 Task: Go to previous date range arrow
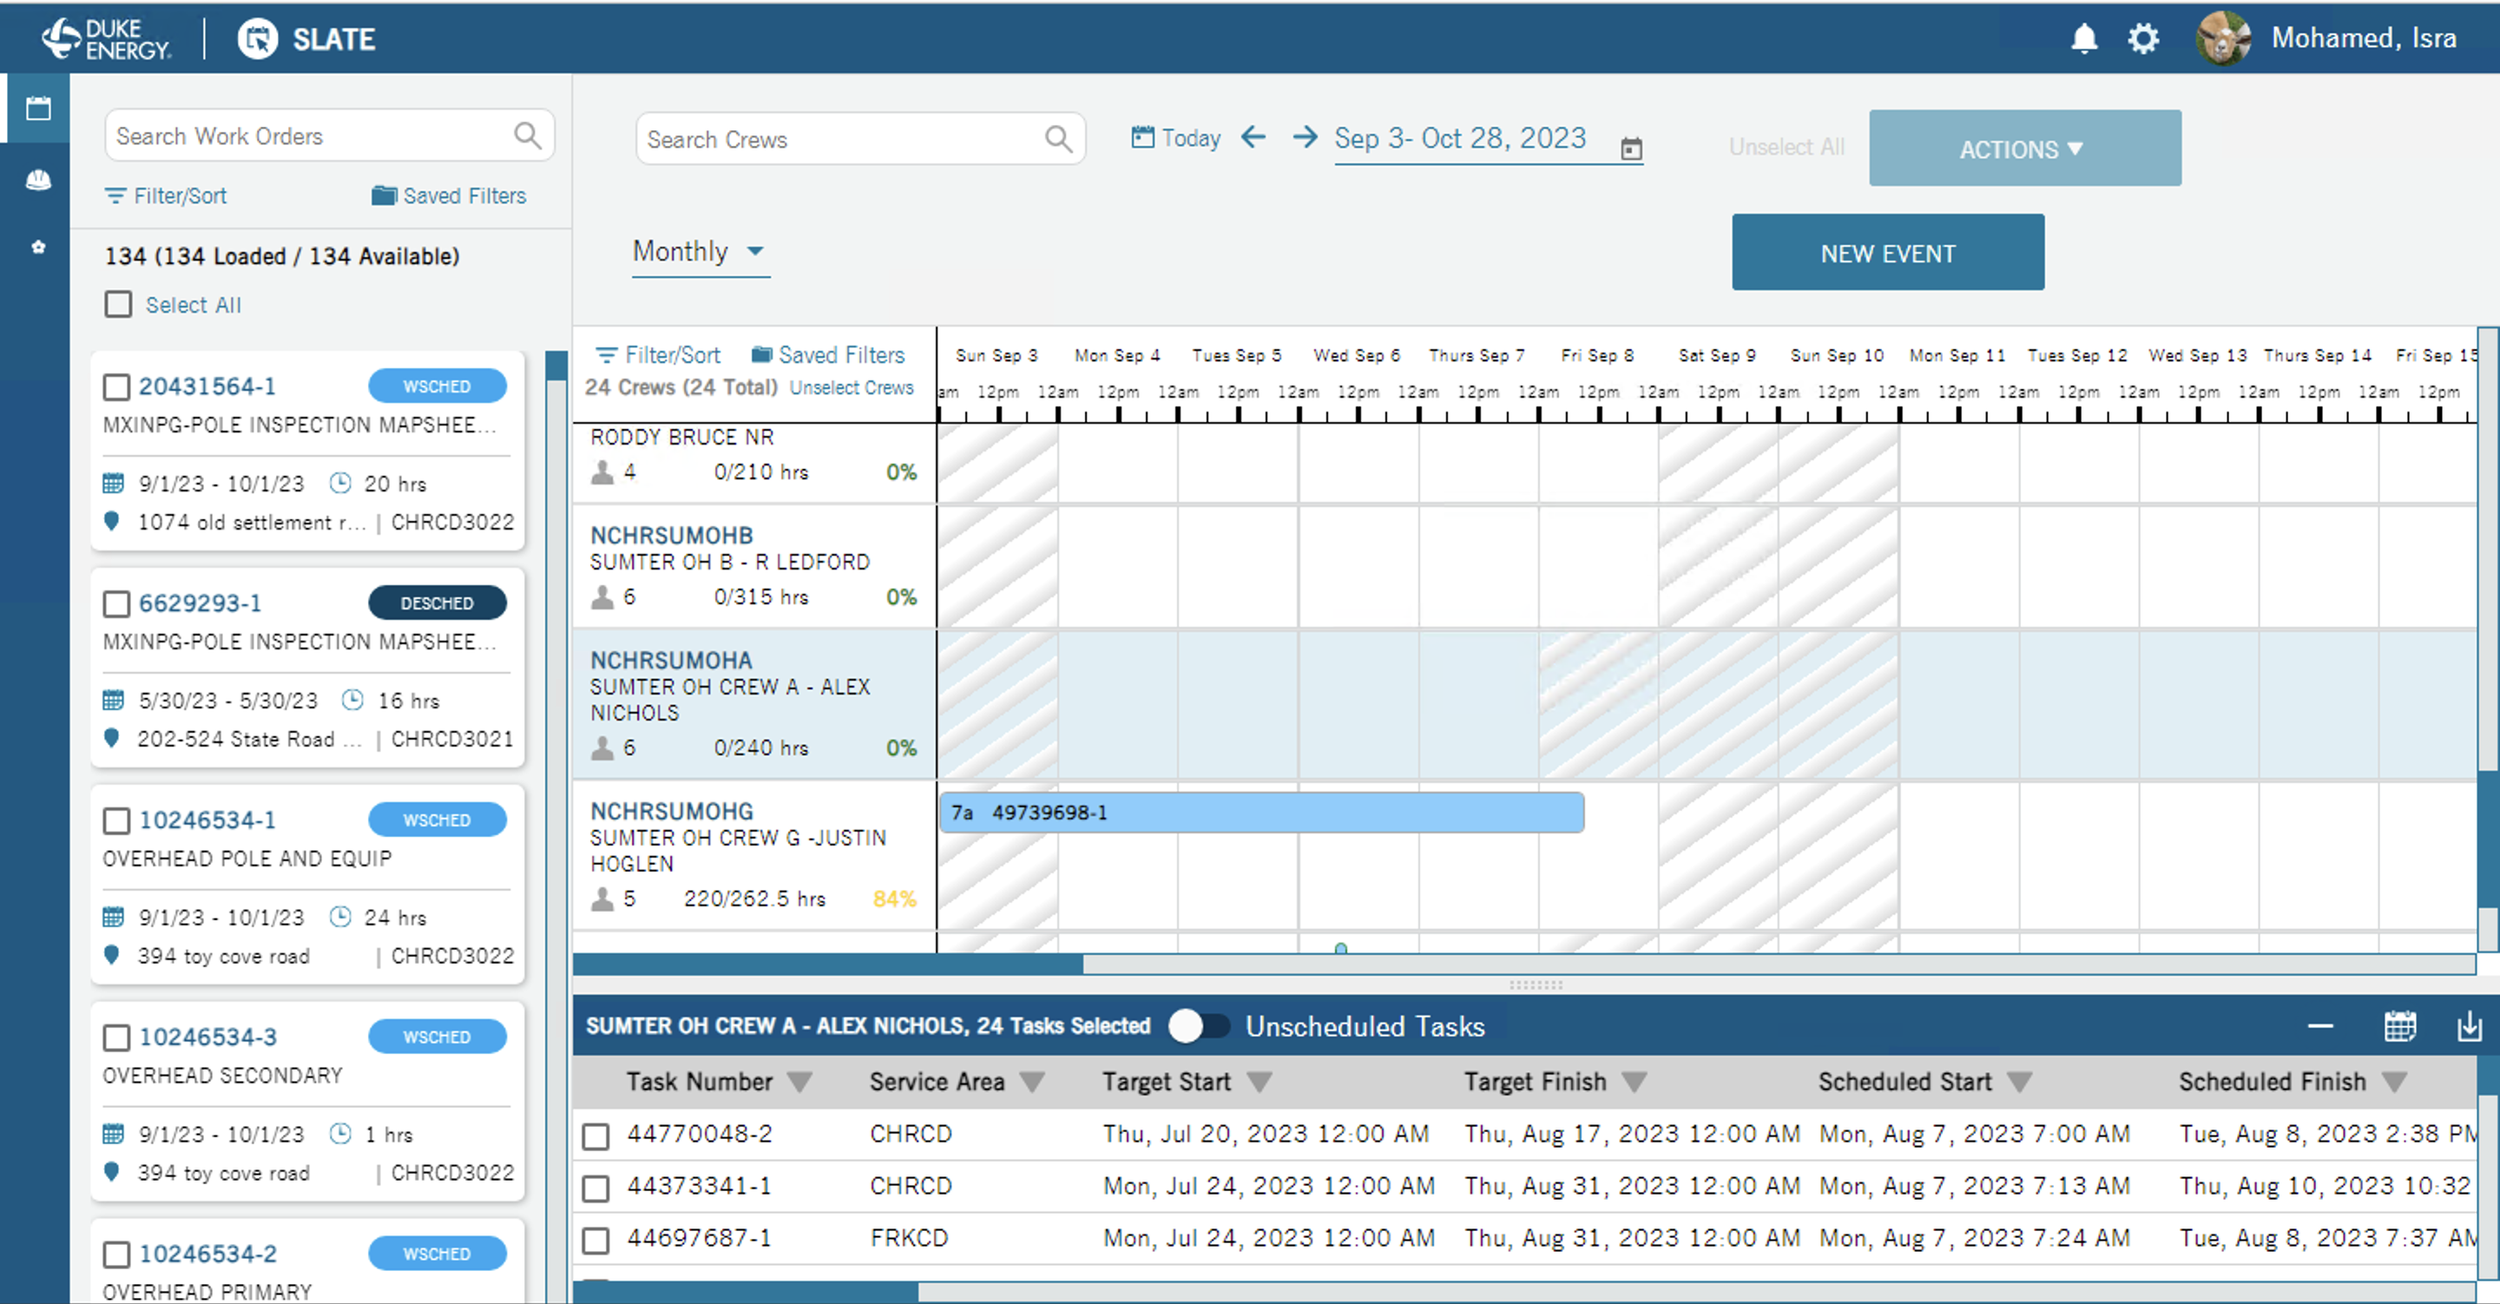click(x=1253, y=137)
